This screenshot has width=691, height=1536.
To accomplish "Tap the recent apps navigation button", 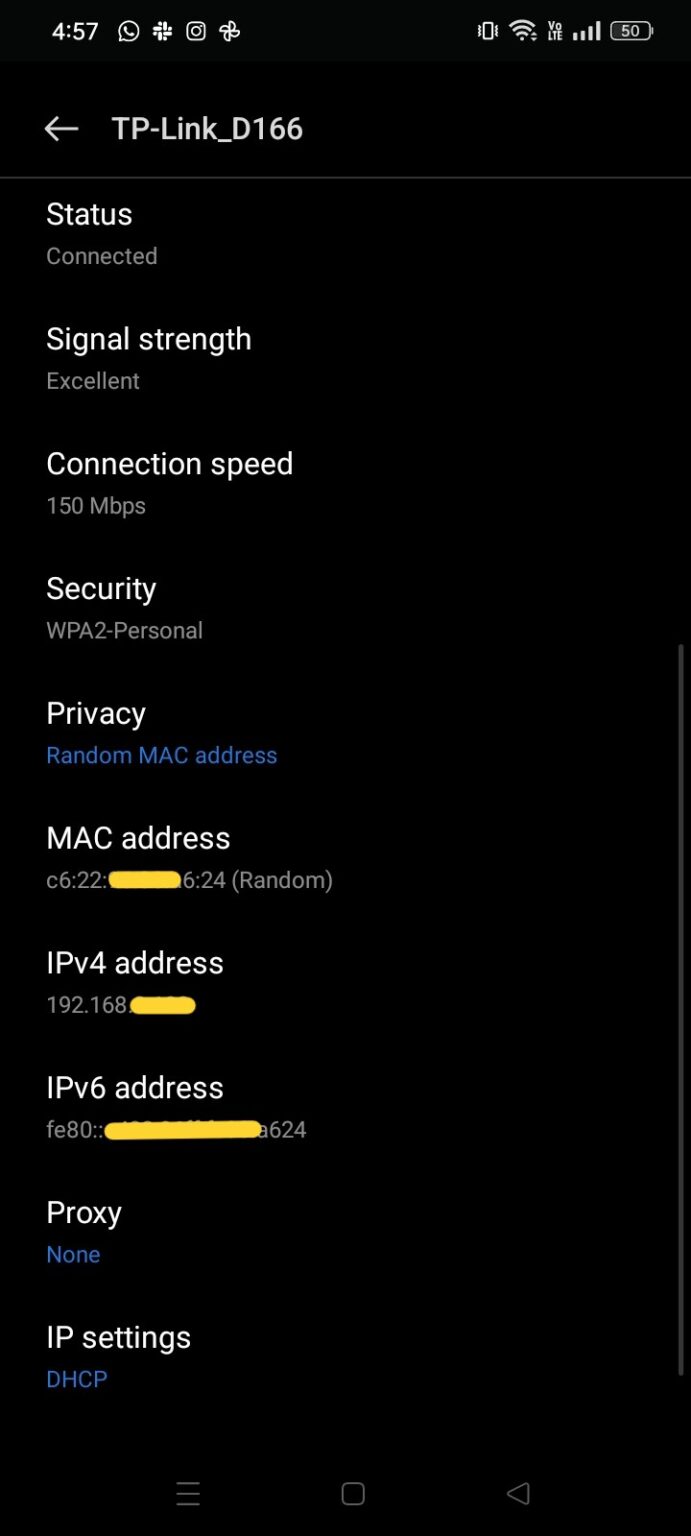I will pyautogui.click(x=188, y=1493).
